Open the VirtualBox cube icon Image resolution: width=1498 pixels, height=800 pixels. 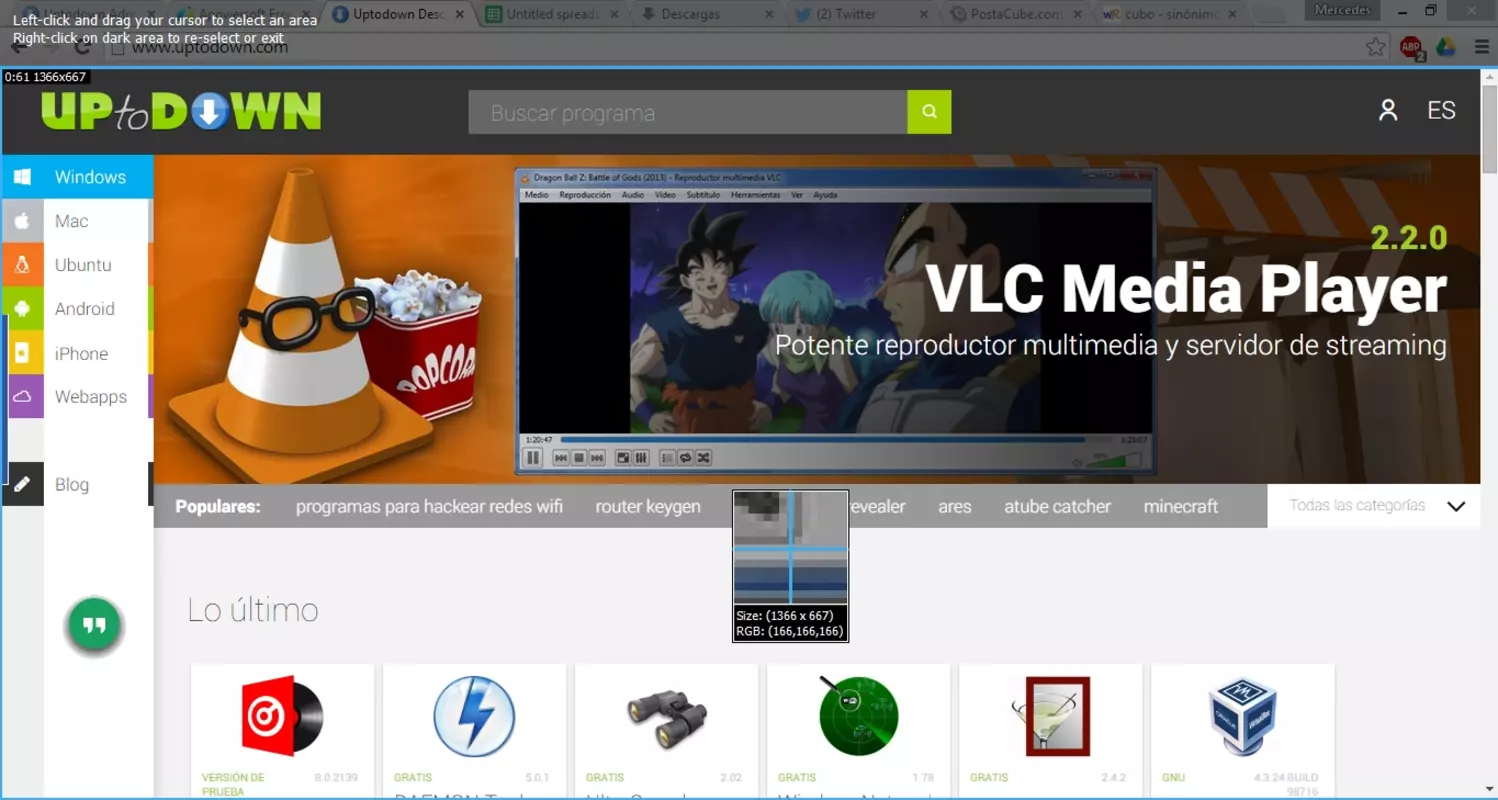(1242, 715)
